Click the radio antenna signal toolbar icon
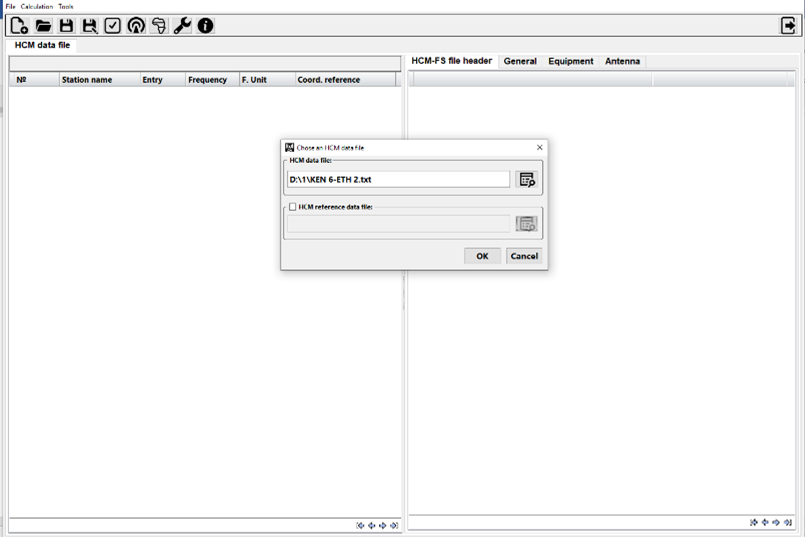This screenshot has width=805, height=537. pos(136,26)
